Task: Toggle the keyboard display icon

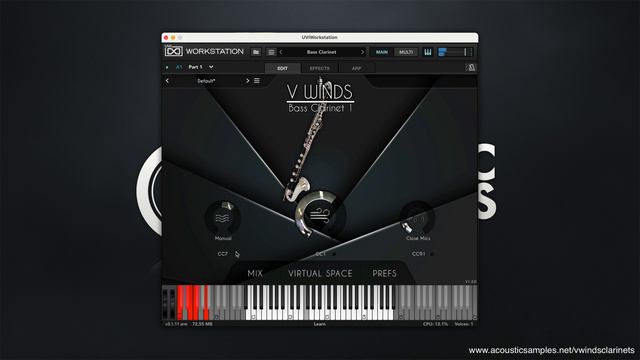Action: pyautogui.click(x=427, y=52)
